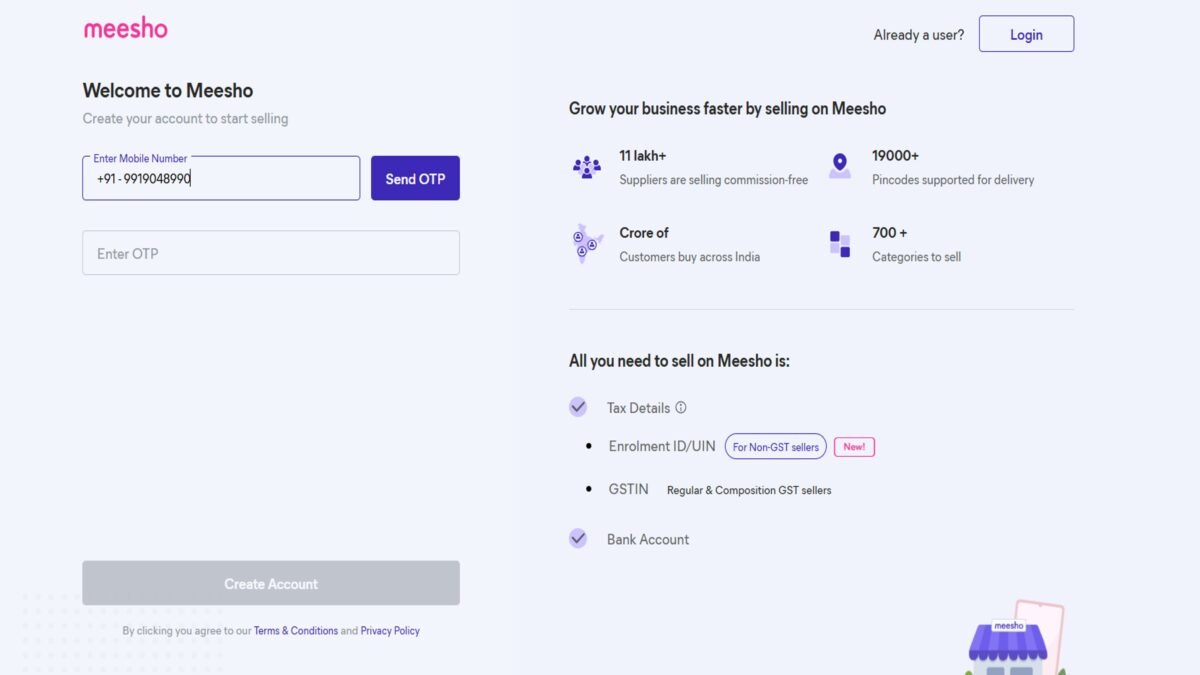Open the Terms & Conditions link

pyautogui.click(x=296, y=631)
